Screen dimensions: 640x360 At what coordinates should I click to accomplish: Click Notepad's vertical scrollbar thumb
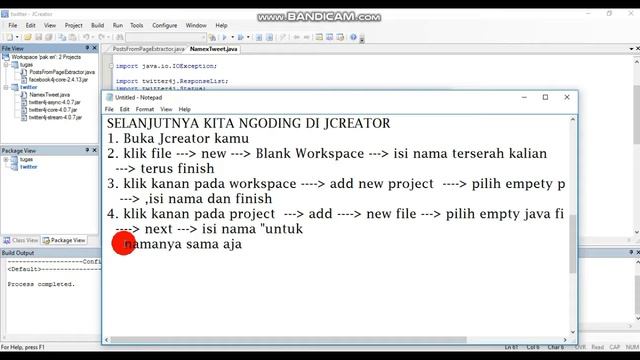click(x=573, y=244)
